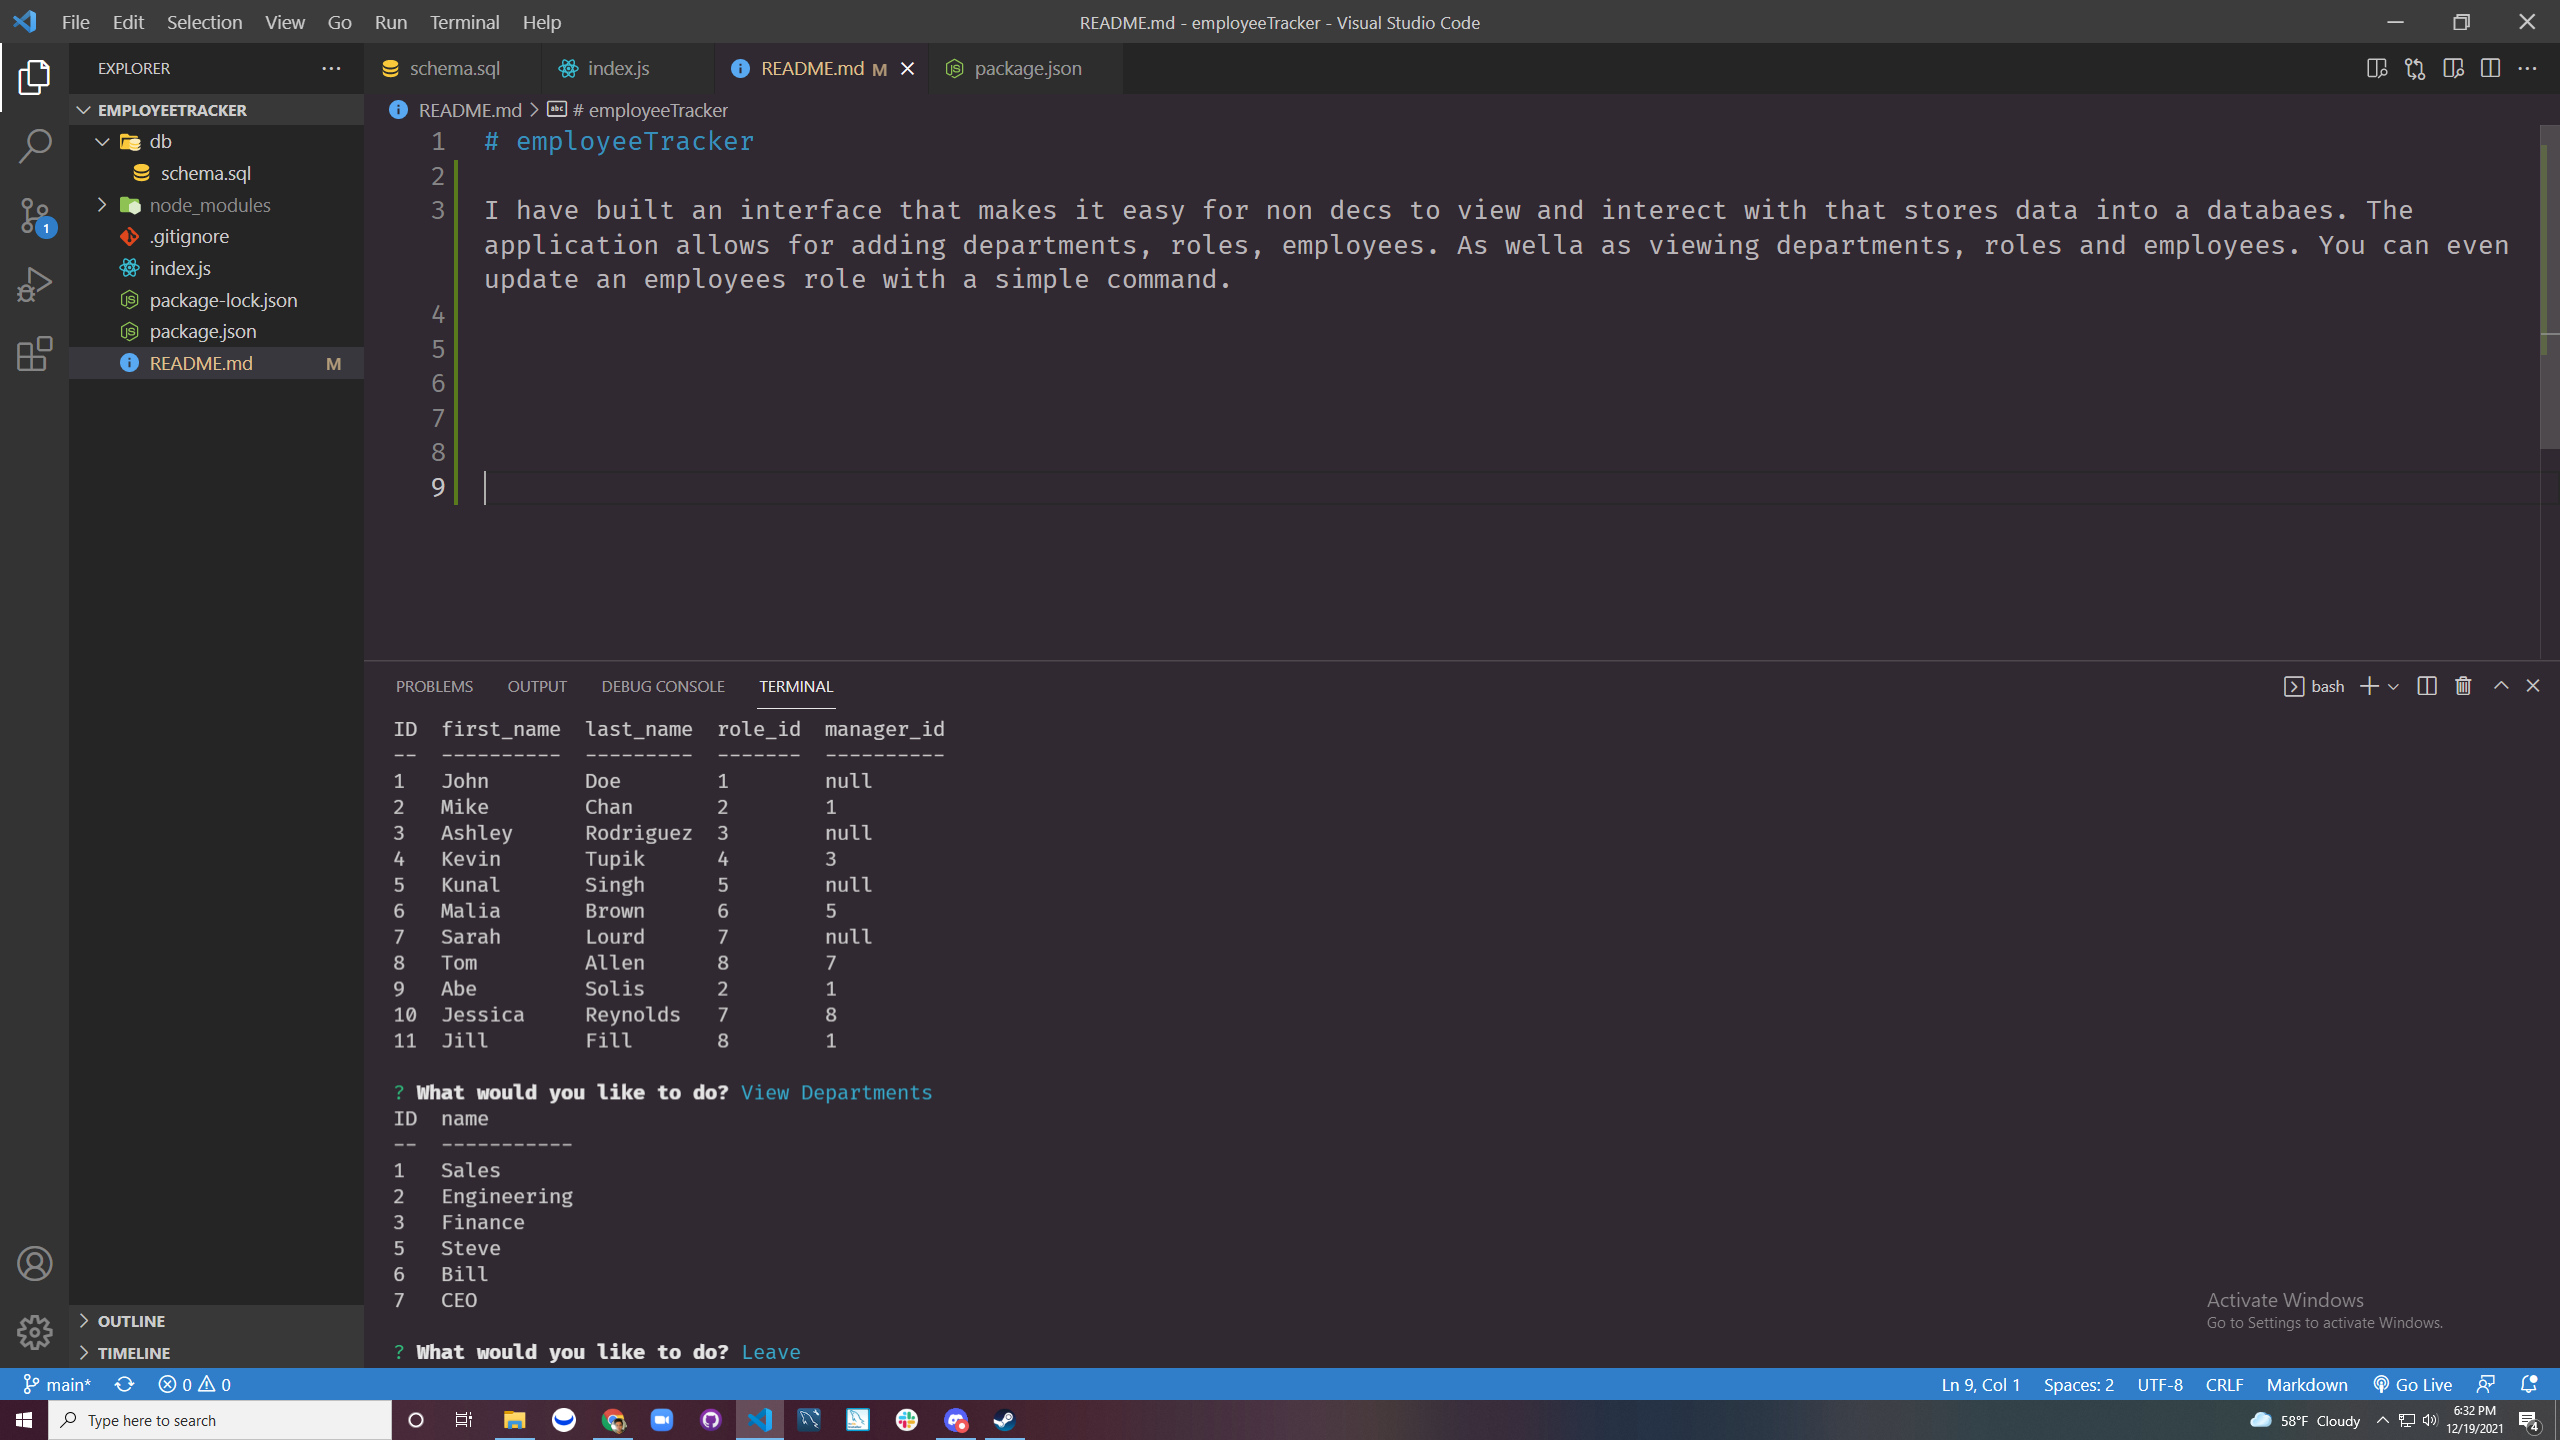This screenshot has height=1440, width=2560.
Task: Kill the bash terminal using the trash icon
Action: click(2463, 686)
